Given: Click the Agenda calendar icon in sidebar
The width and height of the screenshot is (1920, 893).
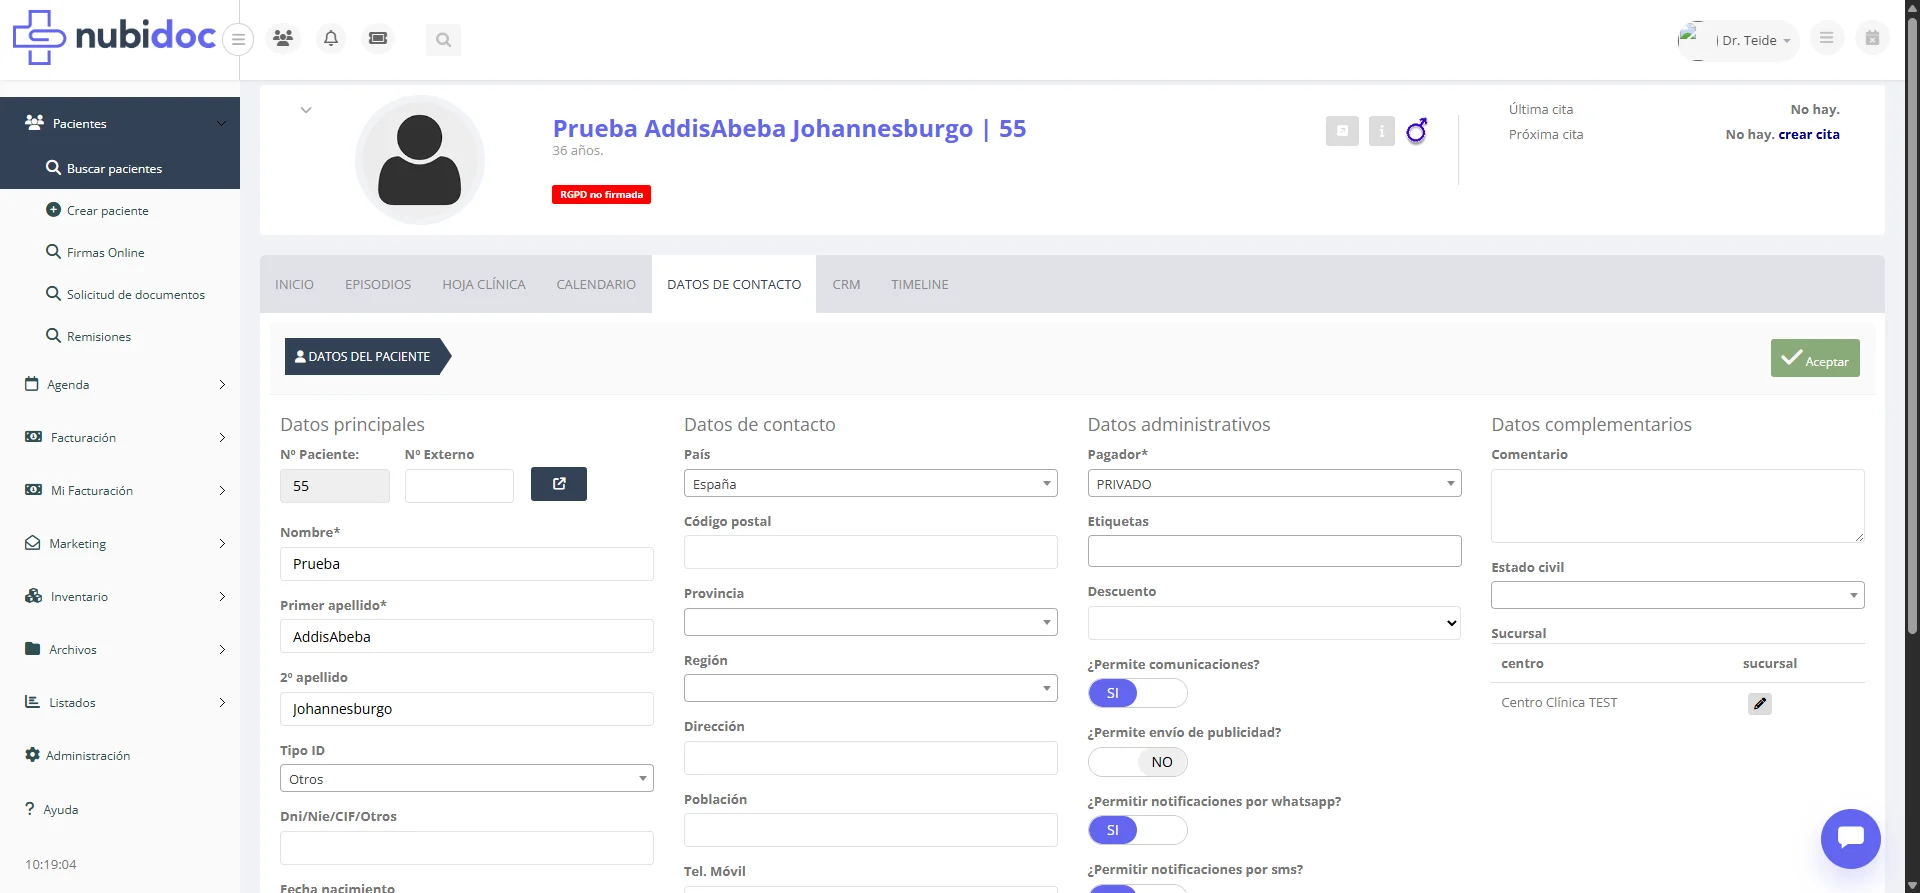Looking at the screenshot, I should point(32,384).
